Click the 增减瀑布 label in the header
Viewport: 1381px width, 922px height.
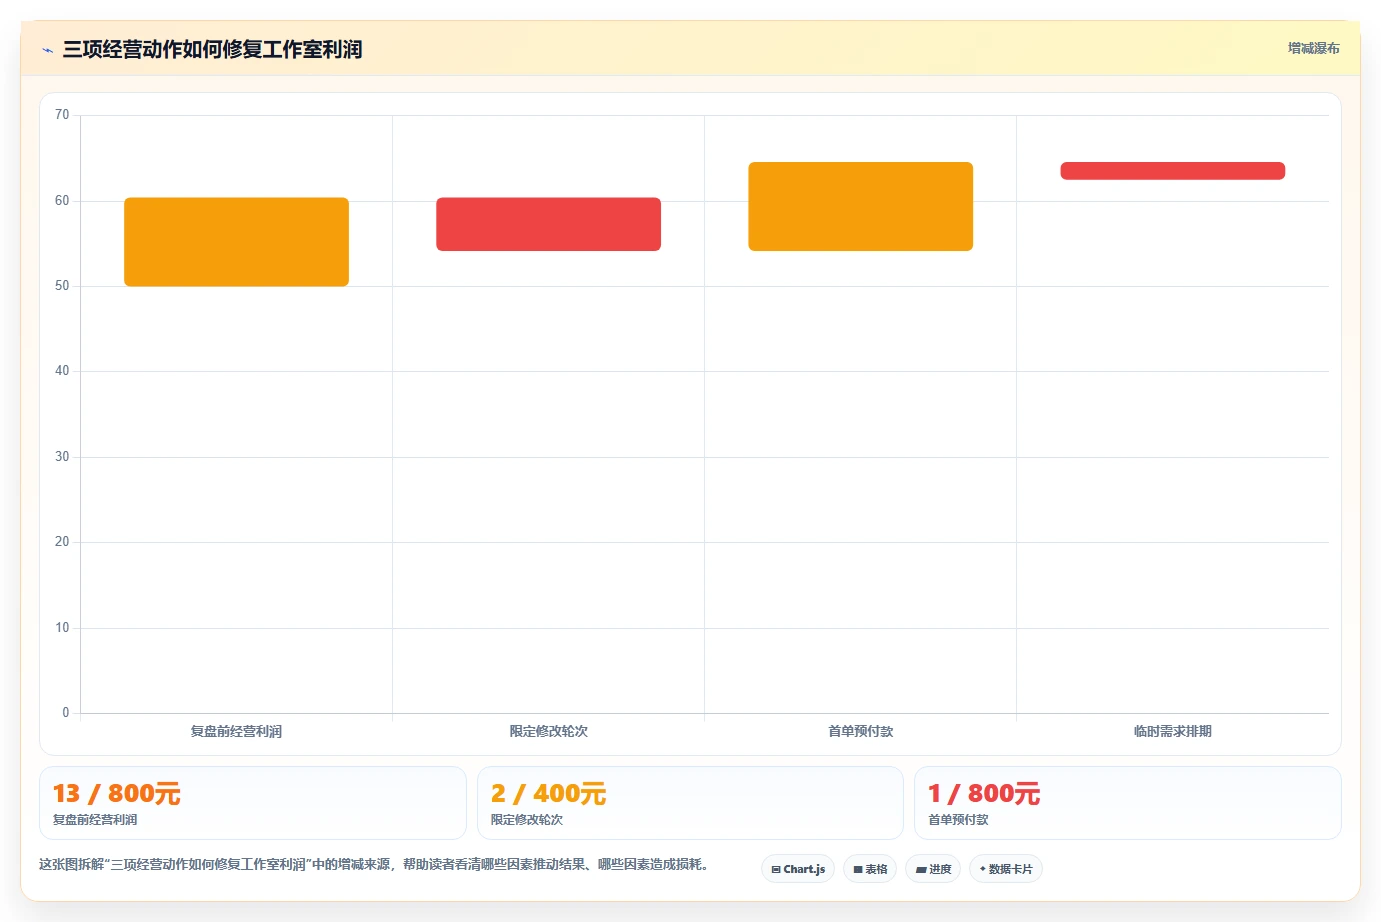pyautogui.click(x=1313, y=48)
